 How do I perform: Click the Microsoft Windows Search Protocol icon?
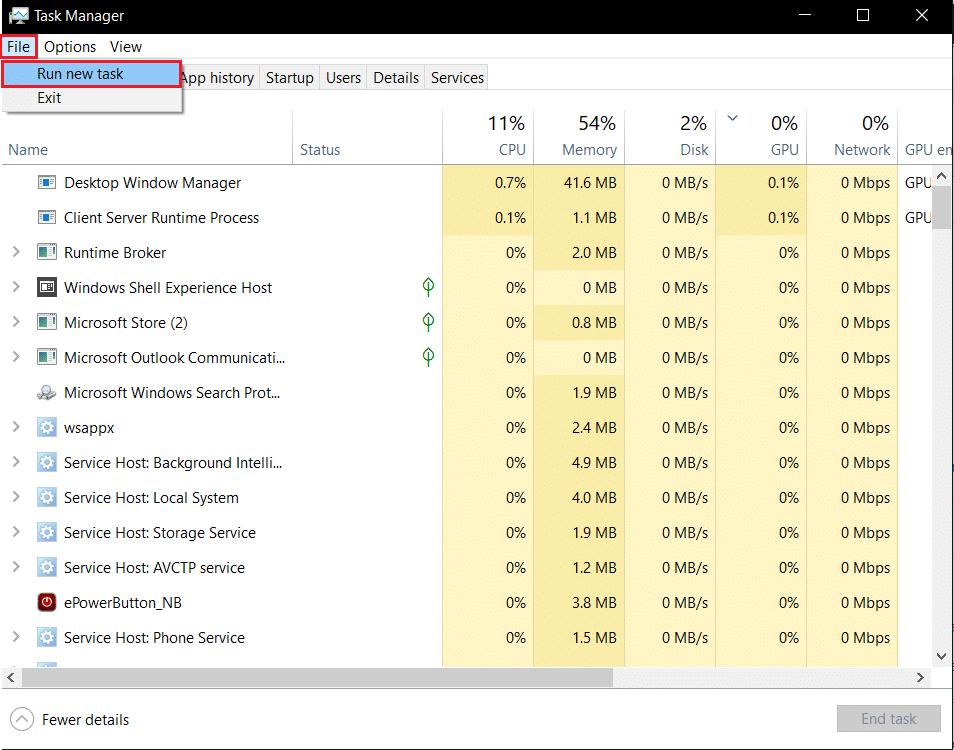[47, 393]
